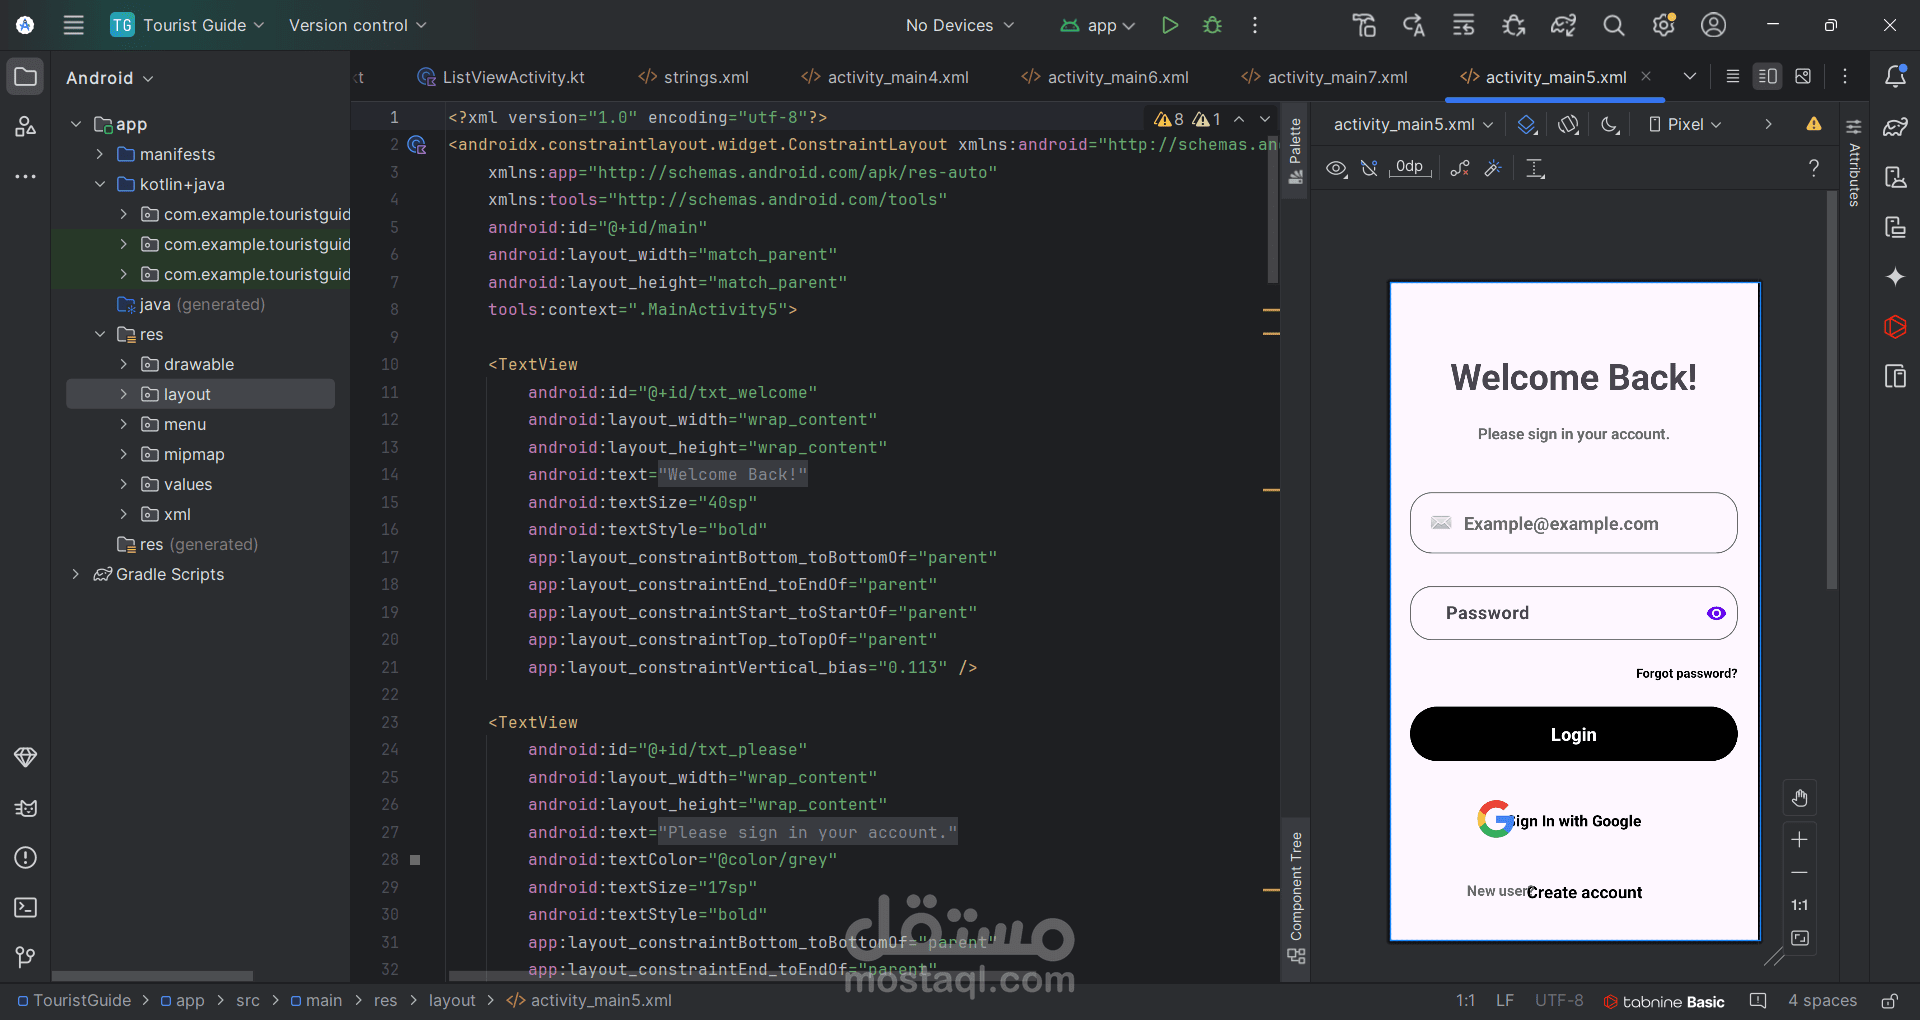Toggle view options eye icon in designer
The height and width of the screenshot is (1020, 1920).
tap(1336, 168)
